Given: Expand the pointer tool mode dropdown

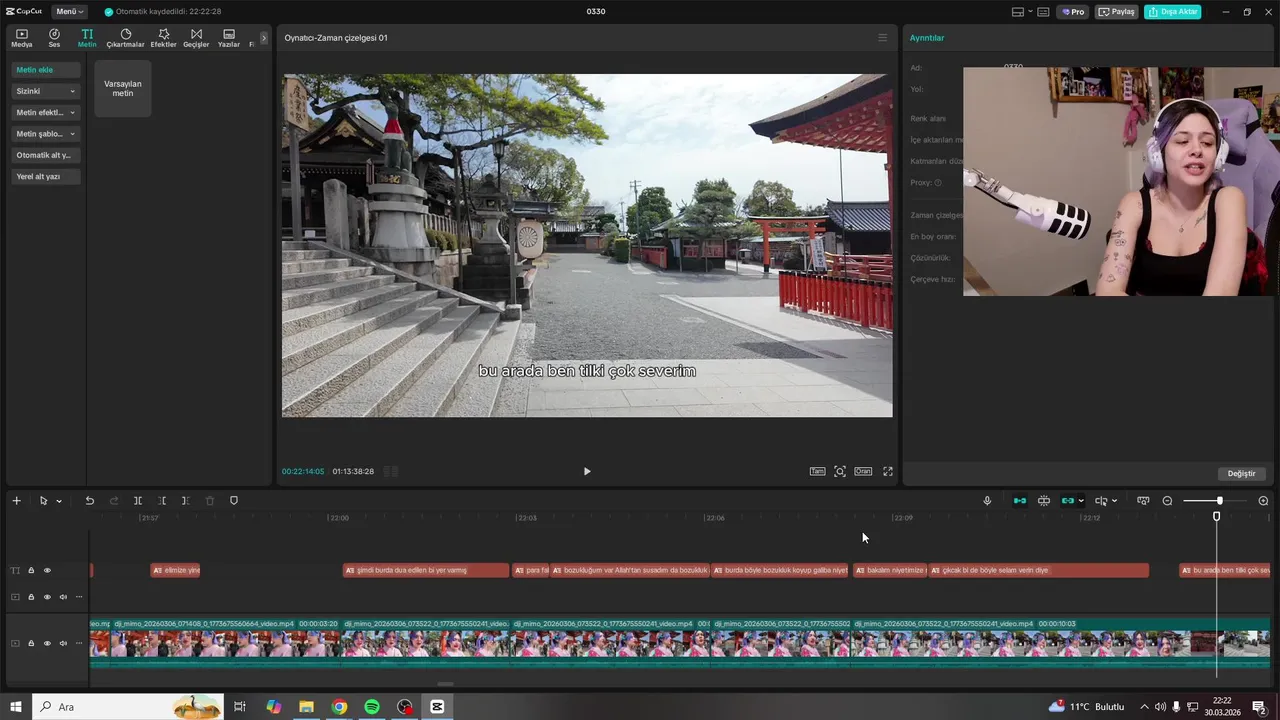Looking at the screenshot, I should pyautogui.click(x=59, y=501).
